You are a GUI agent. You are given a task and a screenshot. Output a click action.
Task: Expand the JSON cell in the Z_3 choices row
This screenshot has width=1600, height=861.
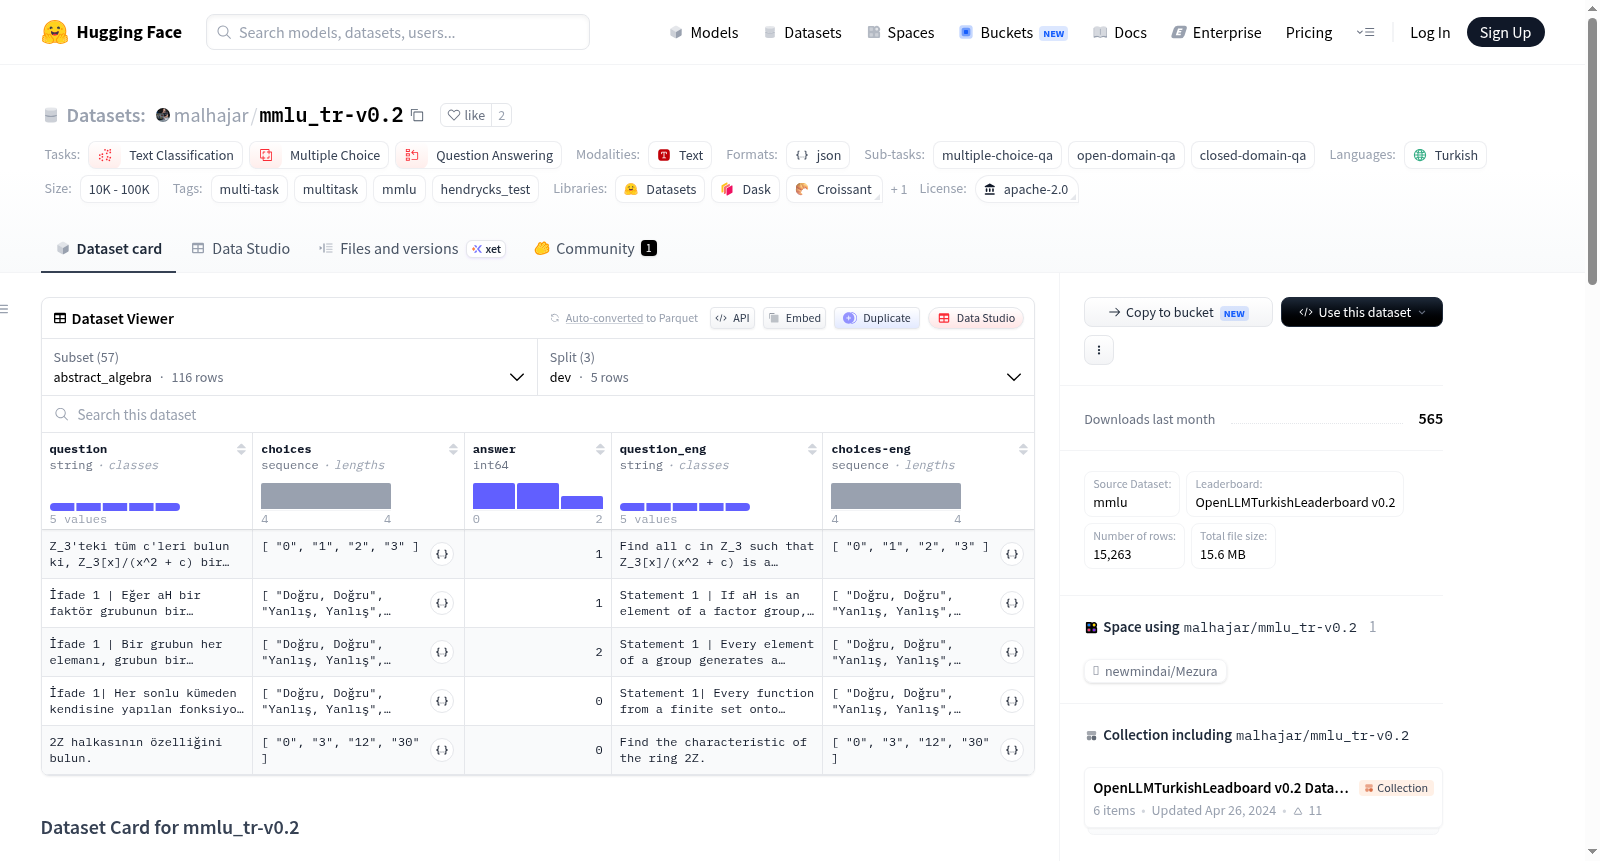442,554
